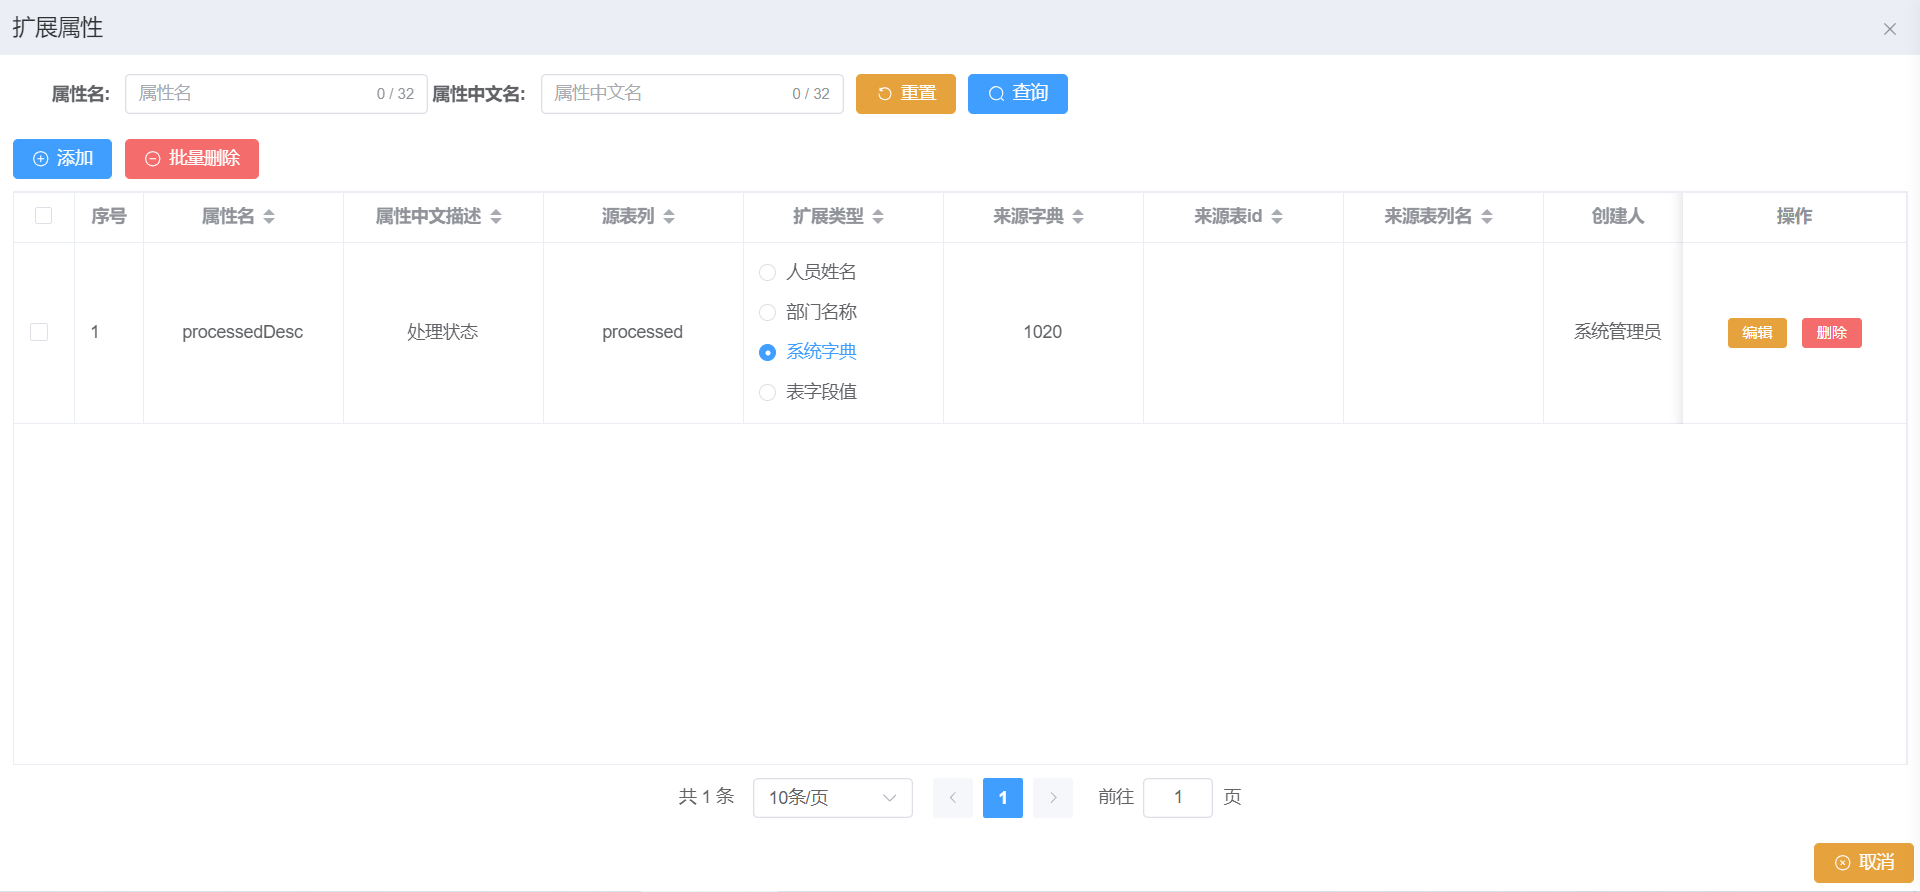The image size is (1920, 892).
Task: Sort by 源表列 column arrows
Action: click(x=669, y=217)
